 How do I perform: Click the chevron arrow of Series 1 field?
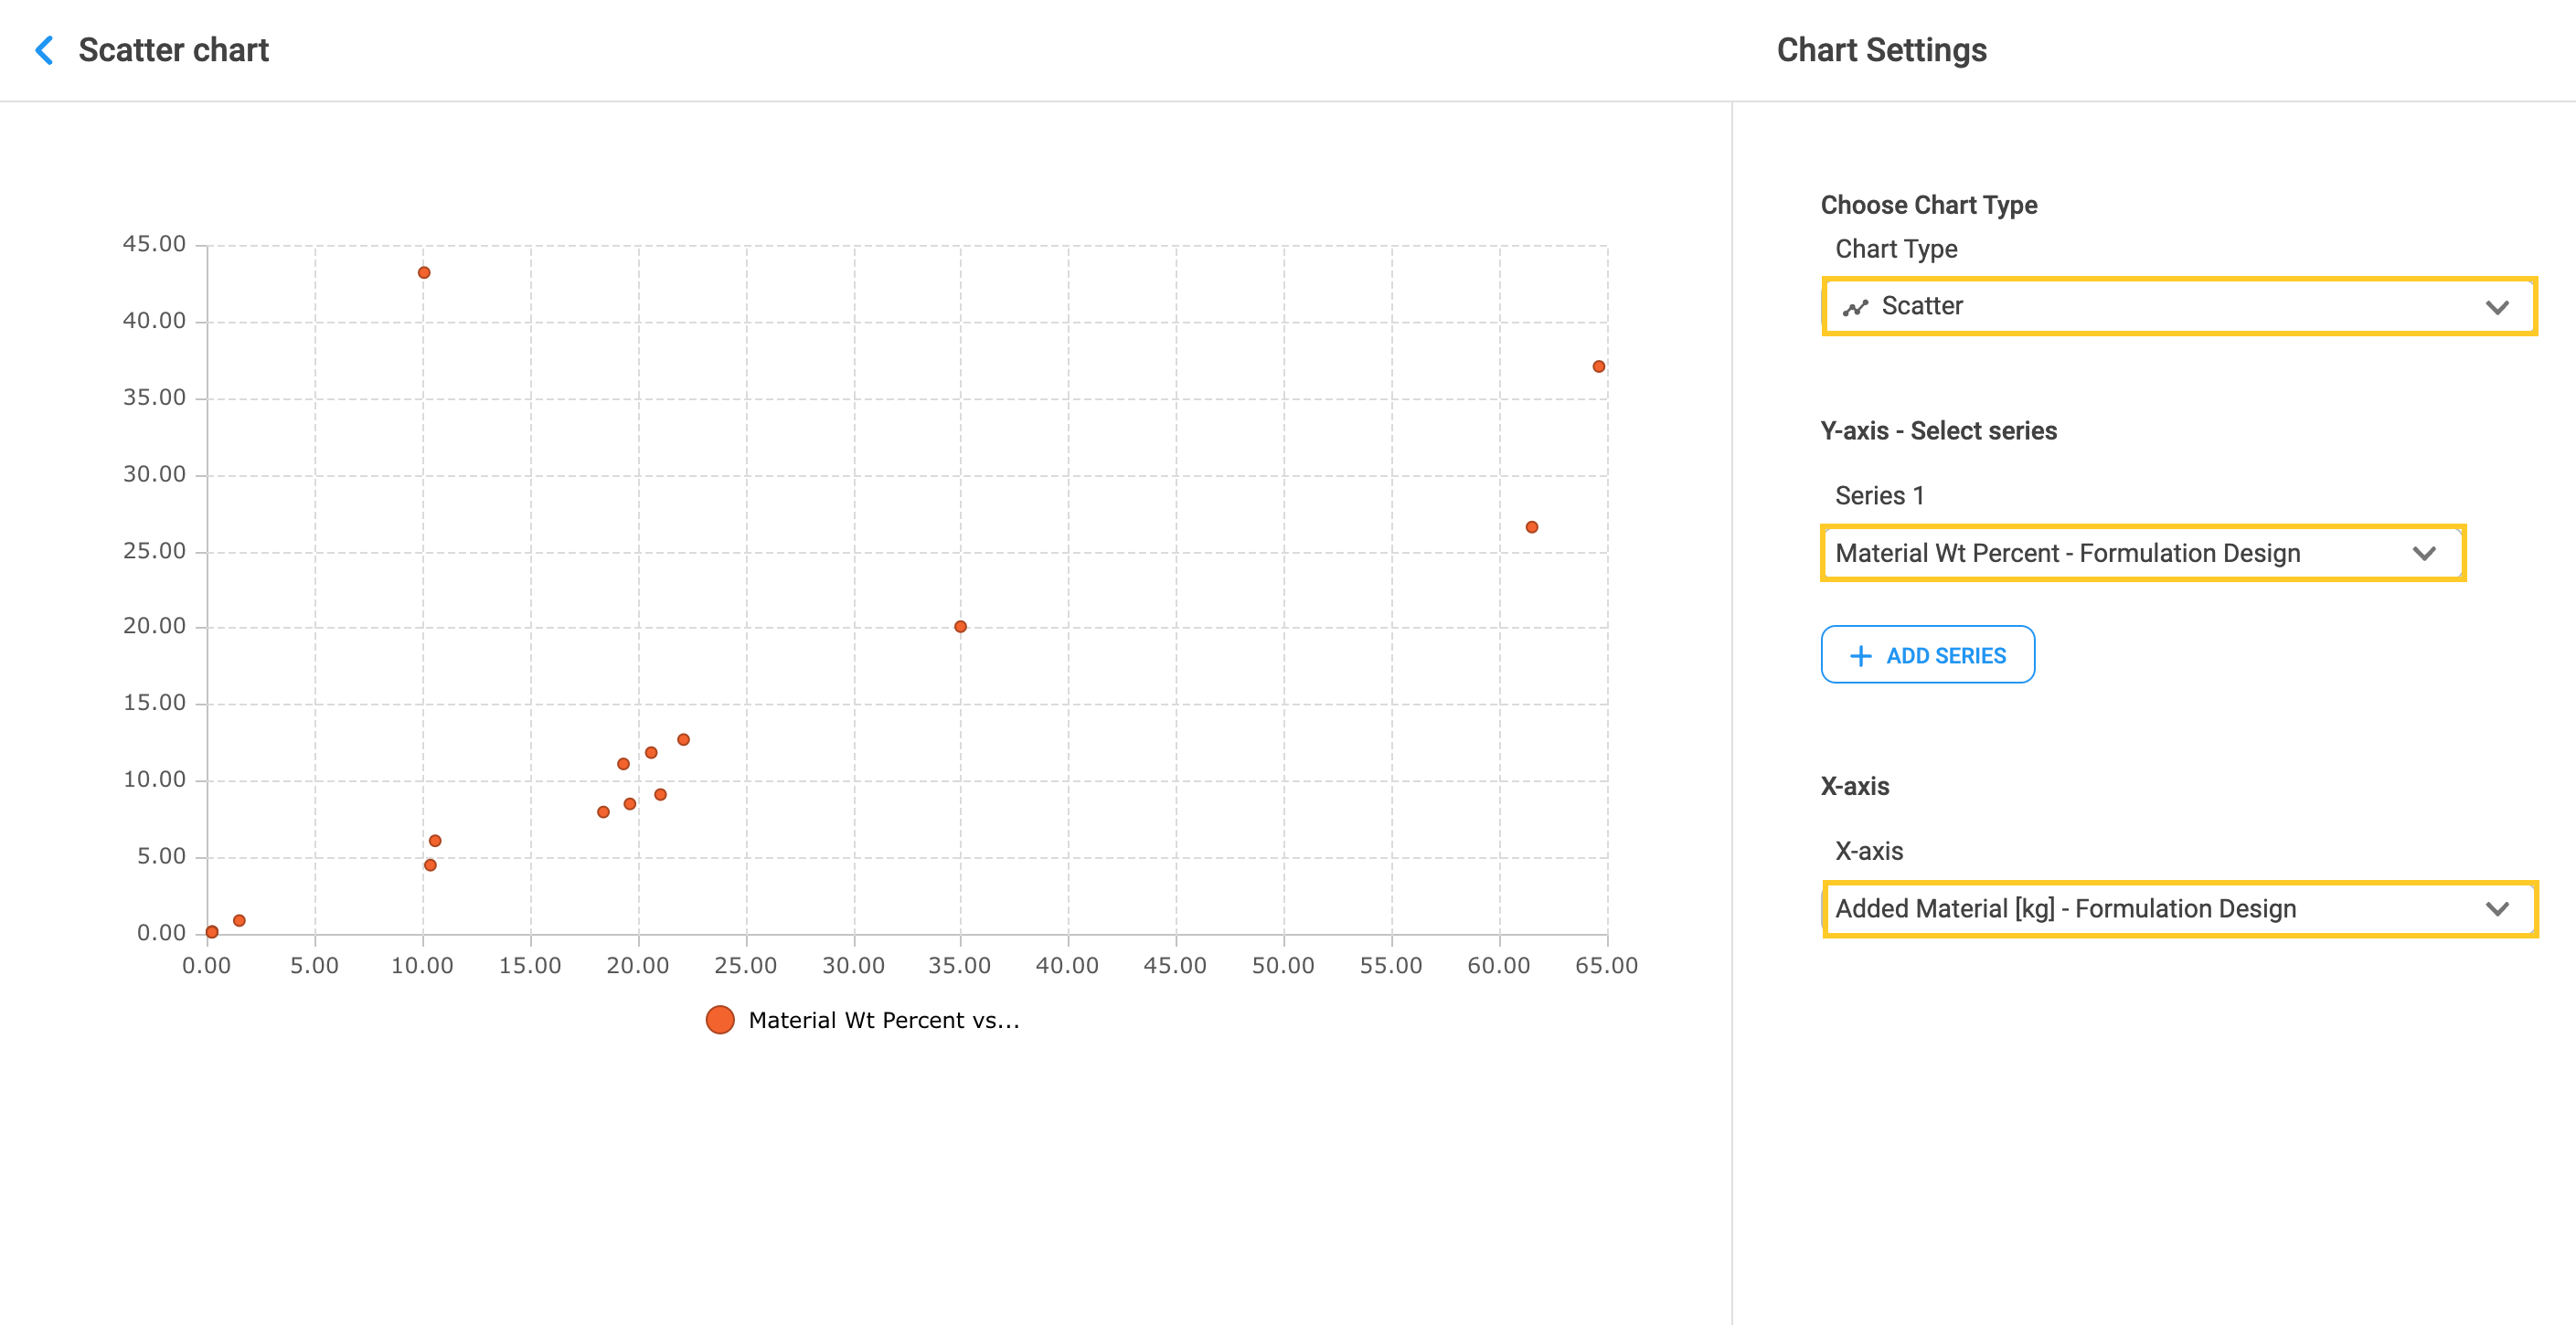coord(2424,553)
